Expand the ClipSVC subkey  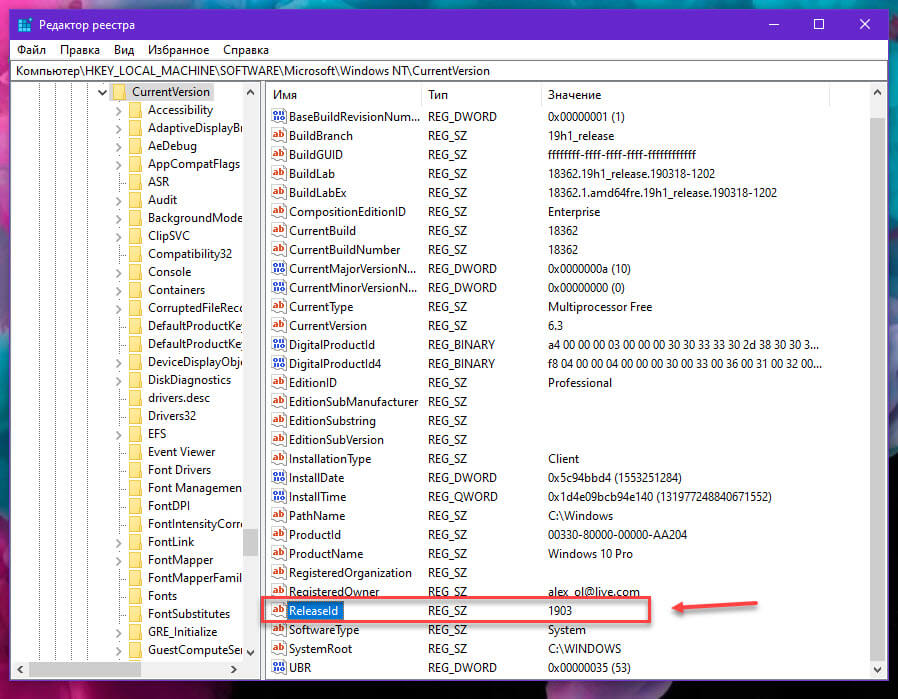(x=118, y=236)
